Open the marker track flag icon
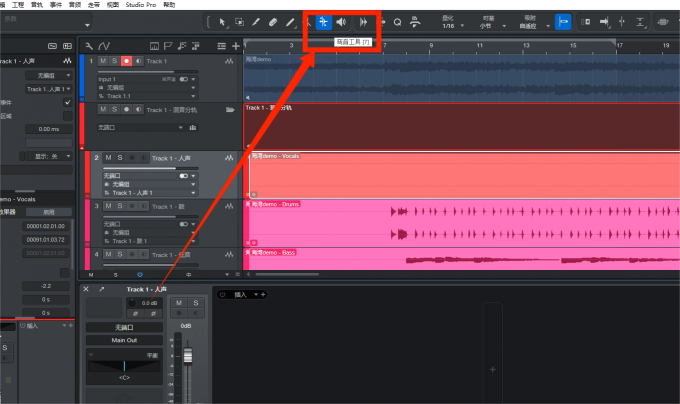 coord(168,46)
